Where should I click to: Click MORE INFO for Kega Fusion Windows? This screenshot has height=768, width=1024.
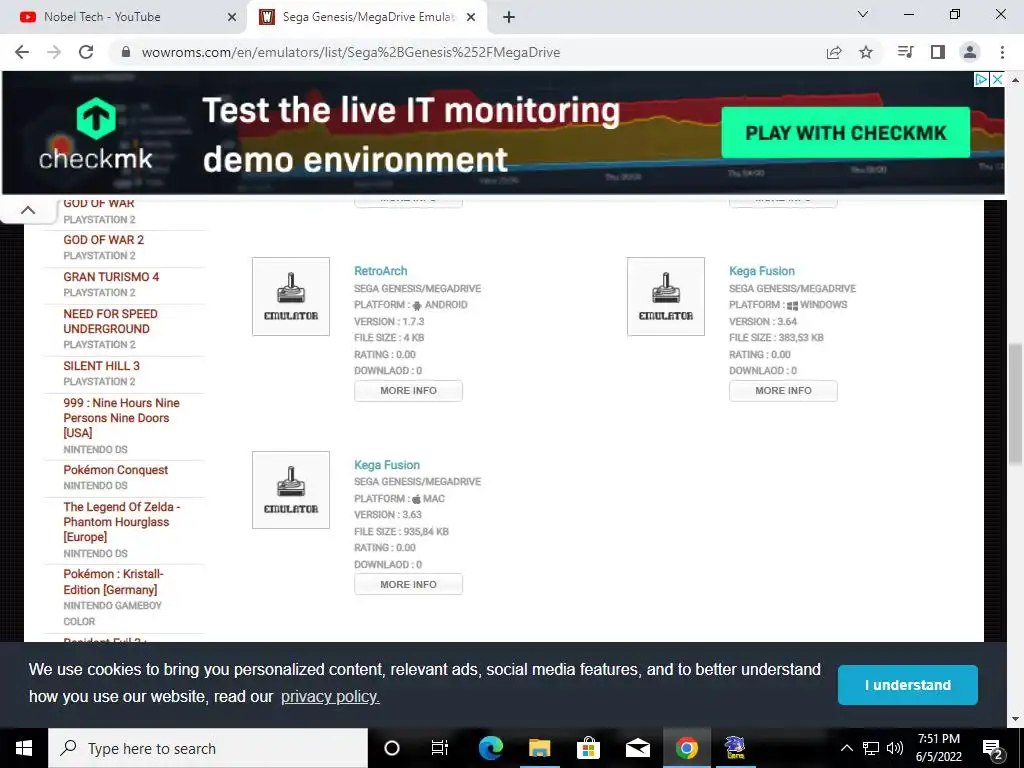[783, 391]
